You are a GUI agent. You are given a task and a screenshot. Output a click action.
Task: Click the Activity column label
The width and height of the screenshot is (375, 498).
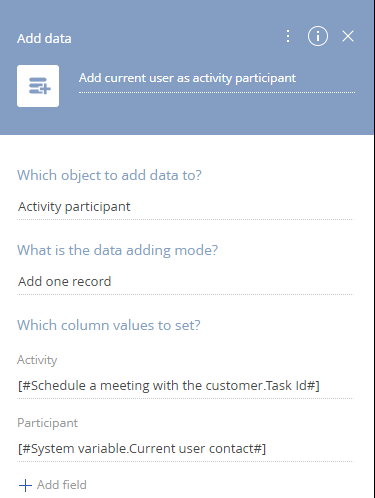point(37,360)
